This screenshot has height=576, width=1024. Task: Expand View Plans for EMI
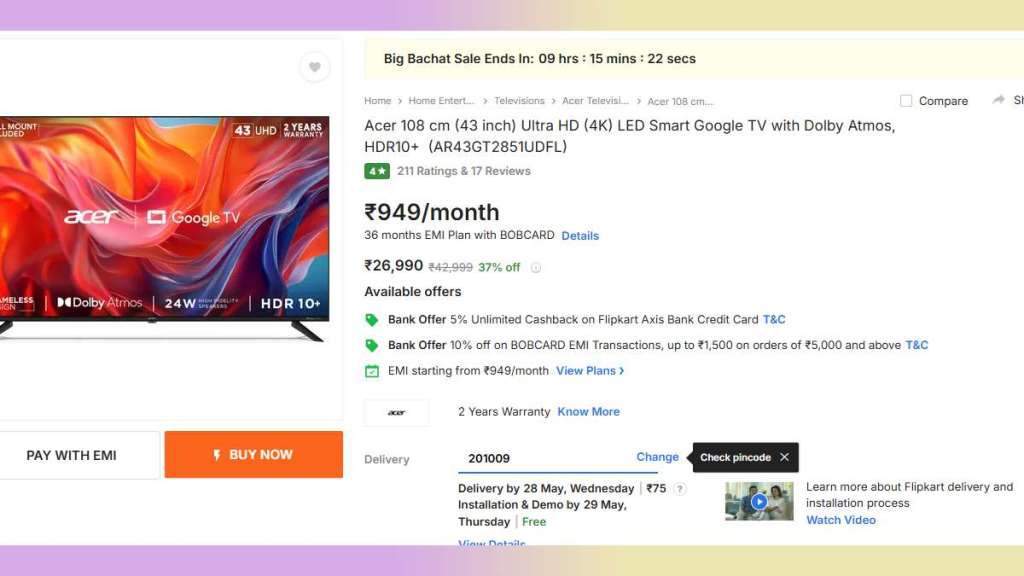click(590, 371)
